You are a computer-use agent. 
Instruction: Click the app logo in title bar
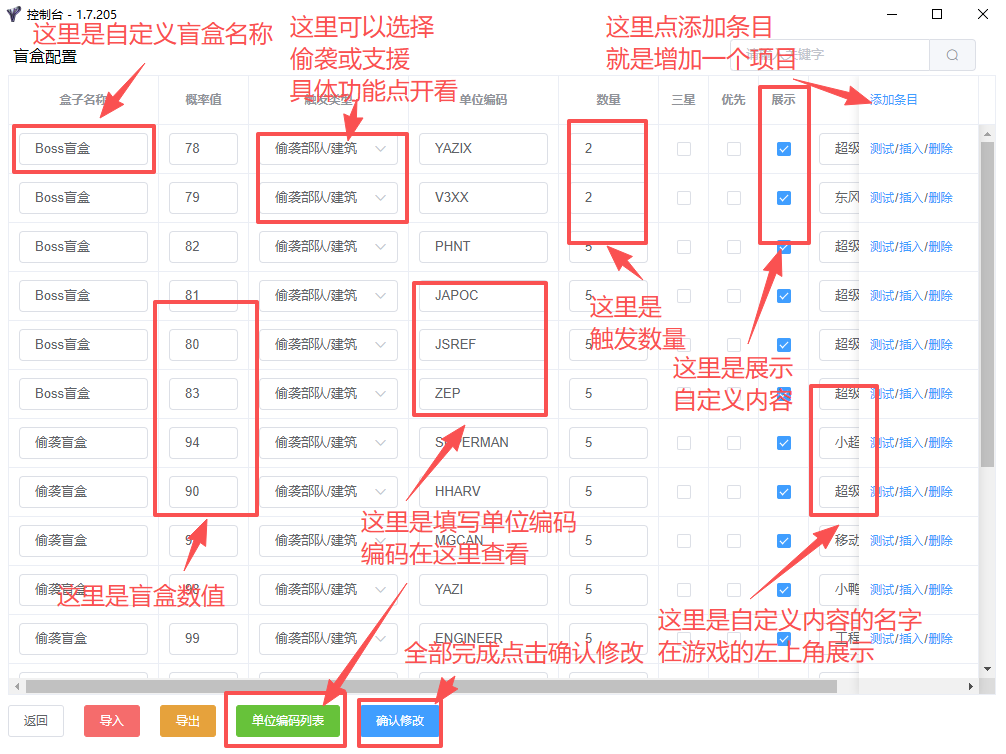tap(14, 15)
